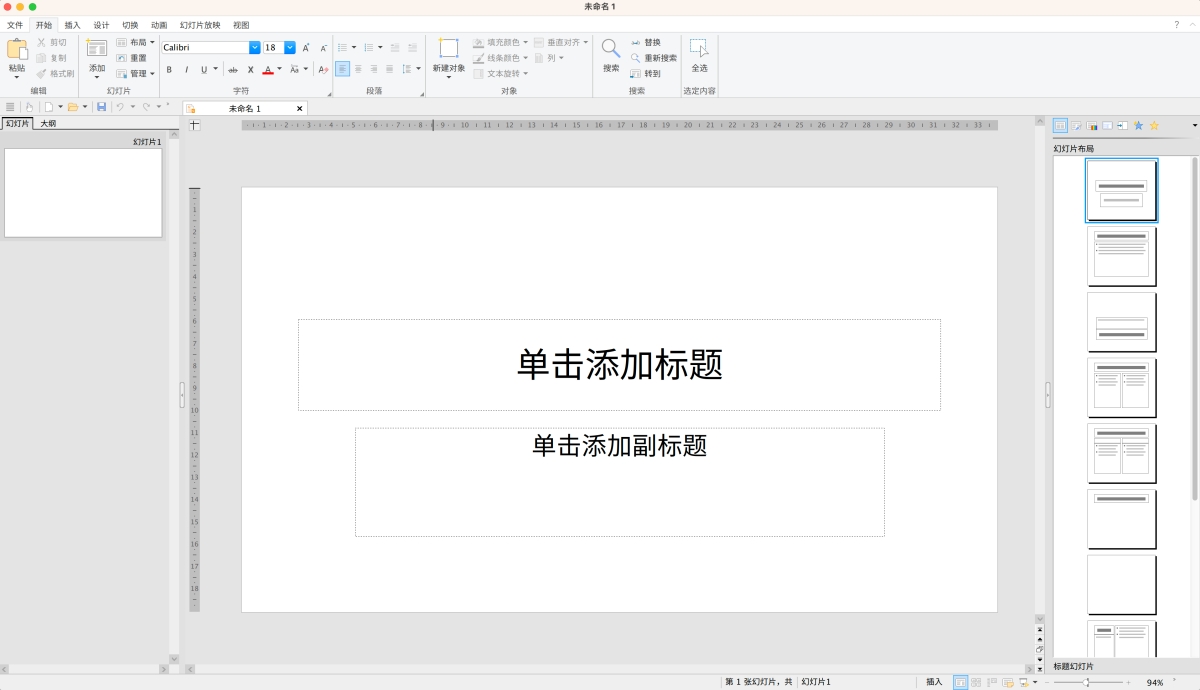Click the New Object (新建对象) icon
Image resolution: width=1200 pixels, height=690 pixels.
448,49
